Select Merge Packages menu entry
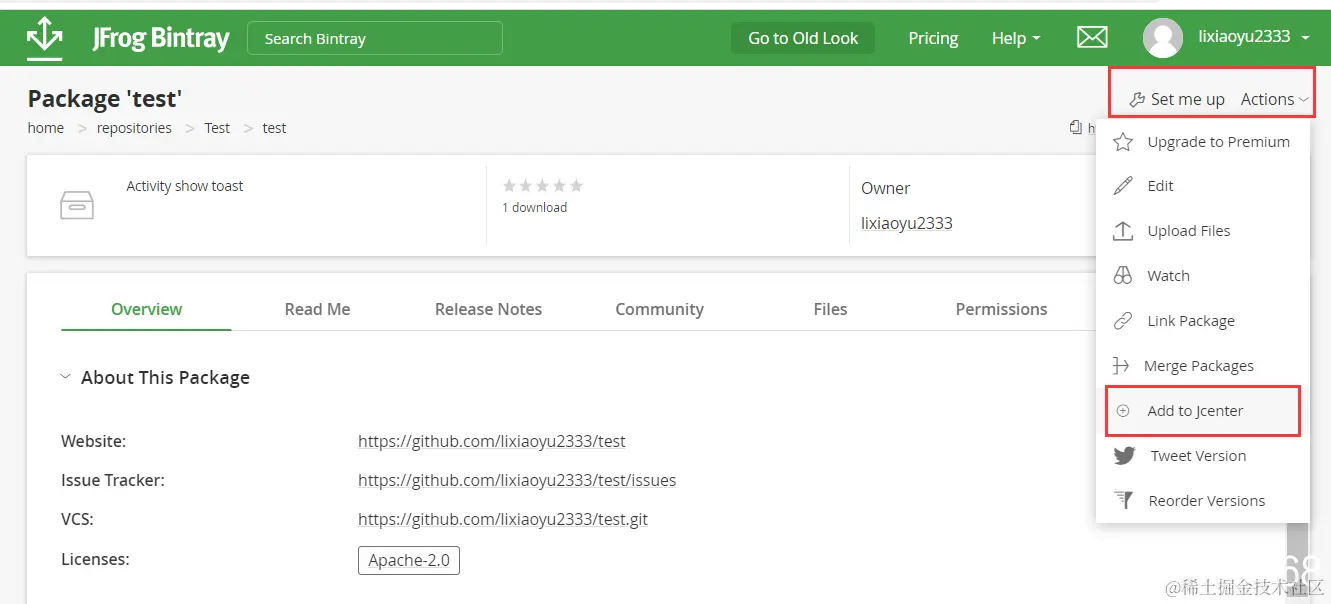Screen dimensions: 1331x604 click(x=1203, y=366)
